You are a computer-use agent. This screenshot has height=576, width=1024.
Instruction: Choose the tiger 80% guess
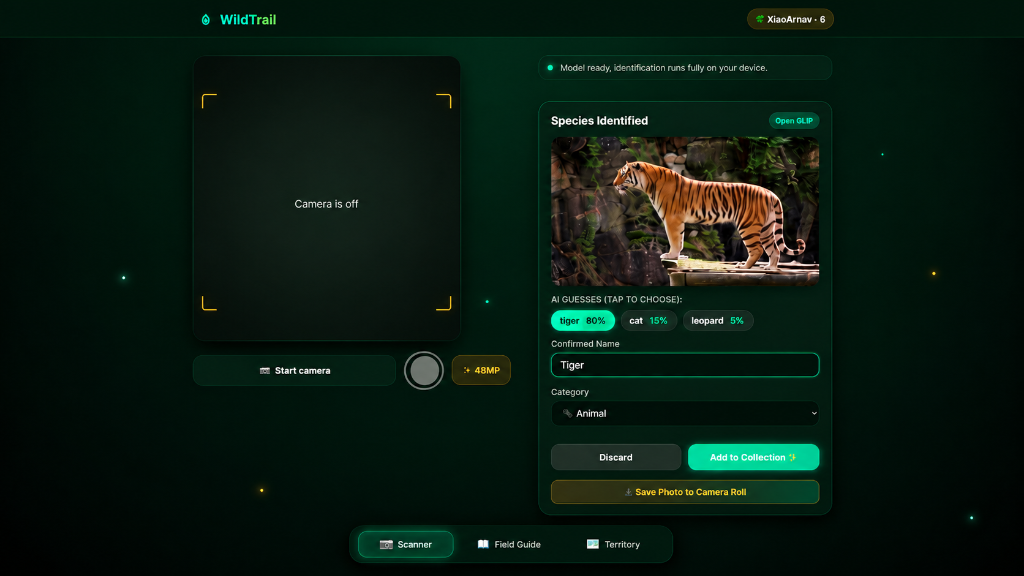tap(583, 321)
